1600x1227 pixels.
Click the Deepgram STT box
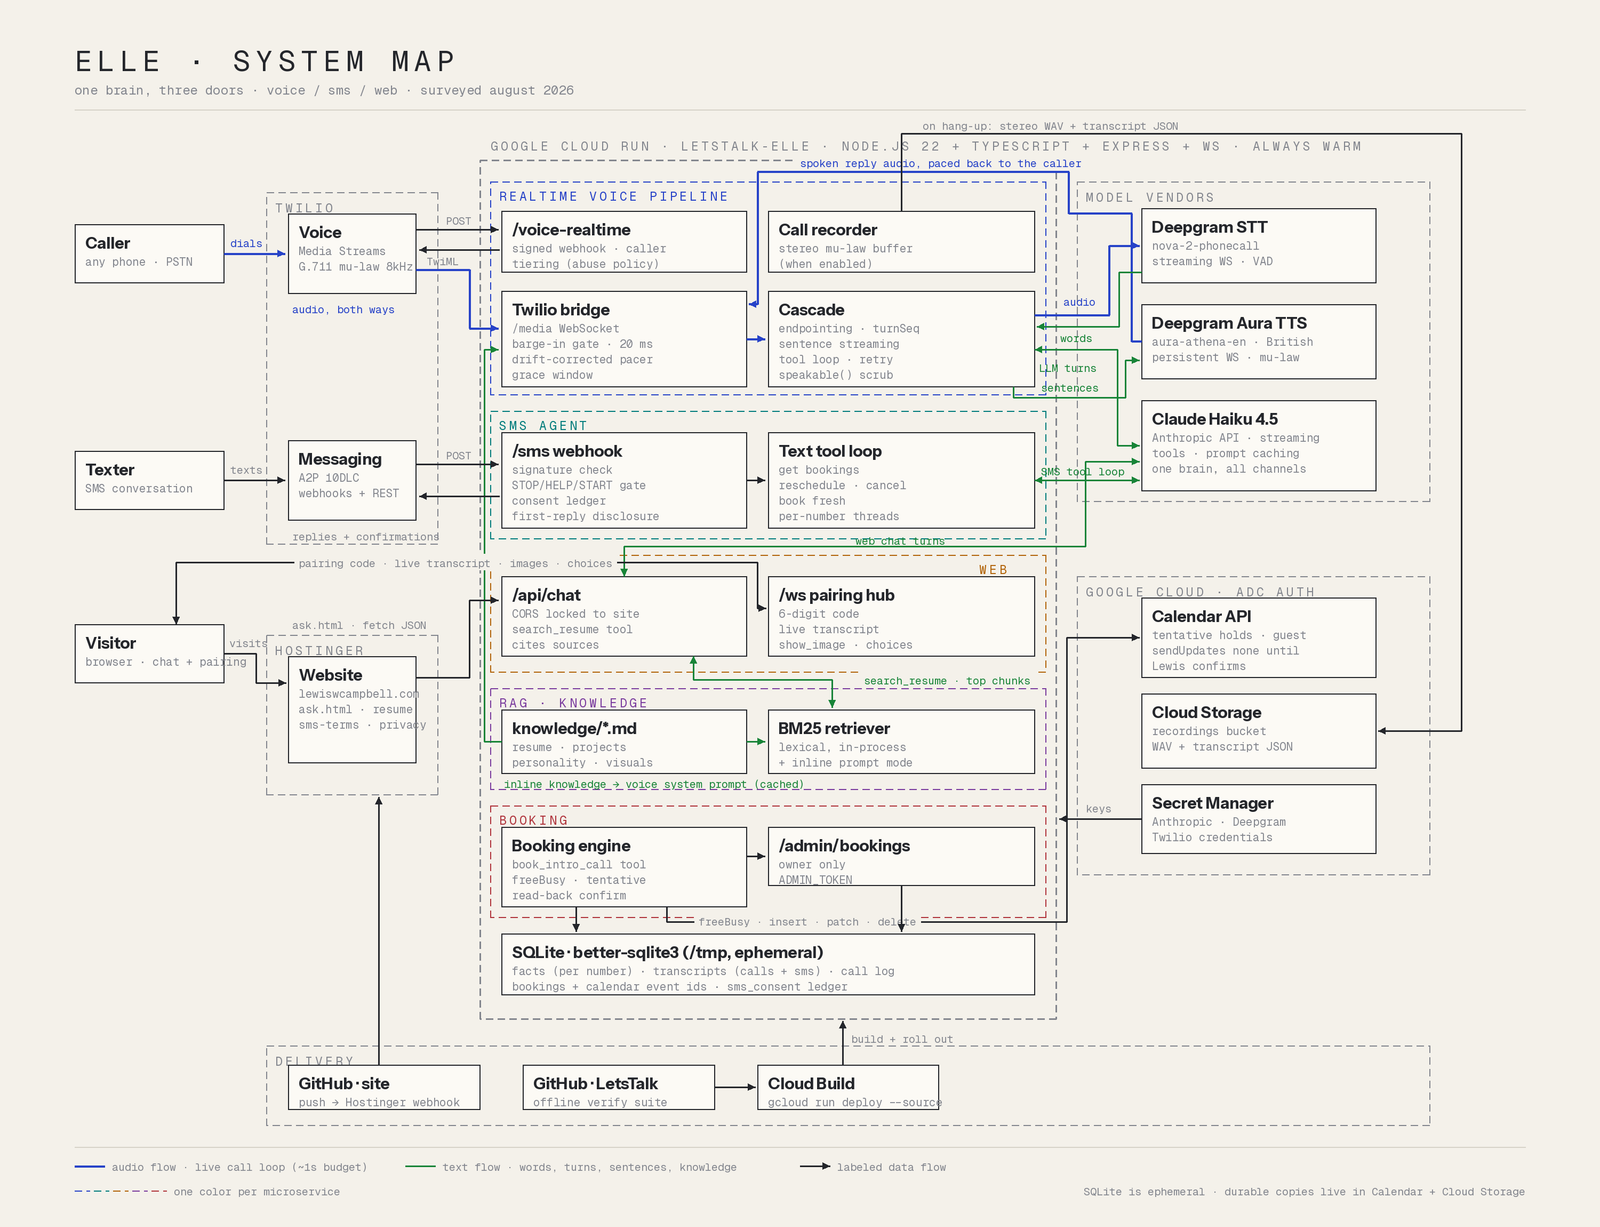(x=1259, y=246)
